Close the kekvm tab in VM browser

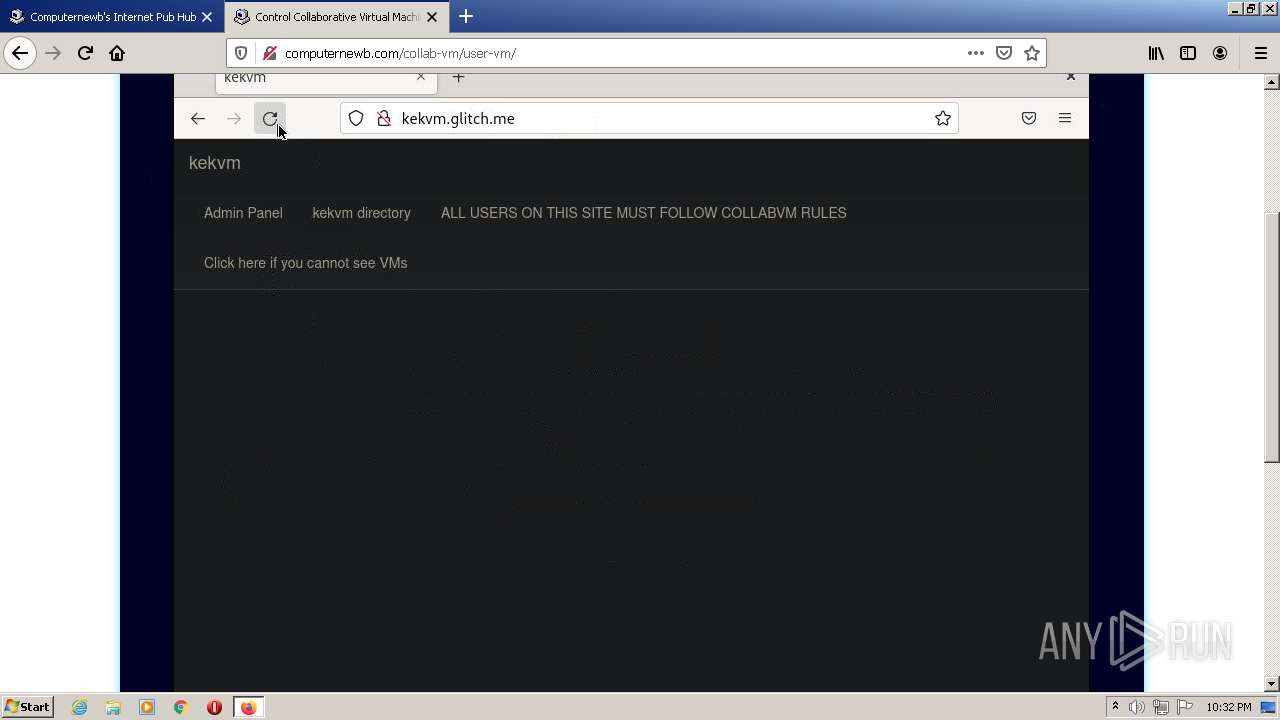pyautogui.click(x=421, y=77)
